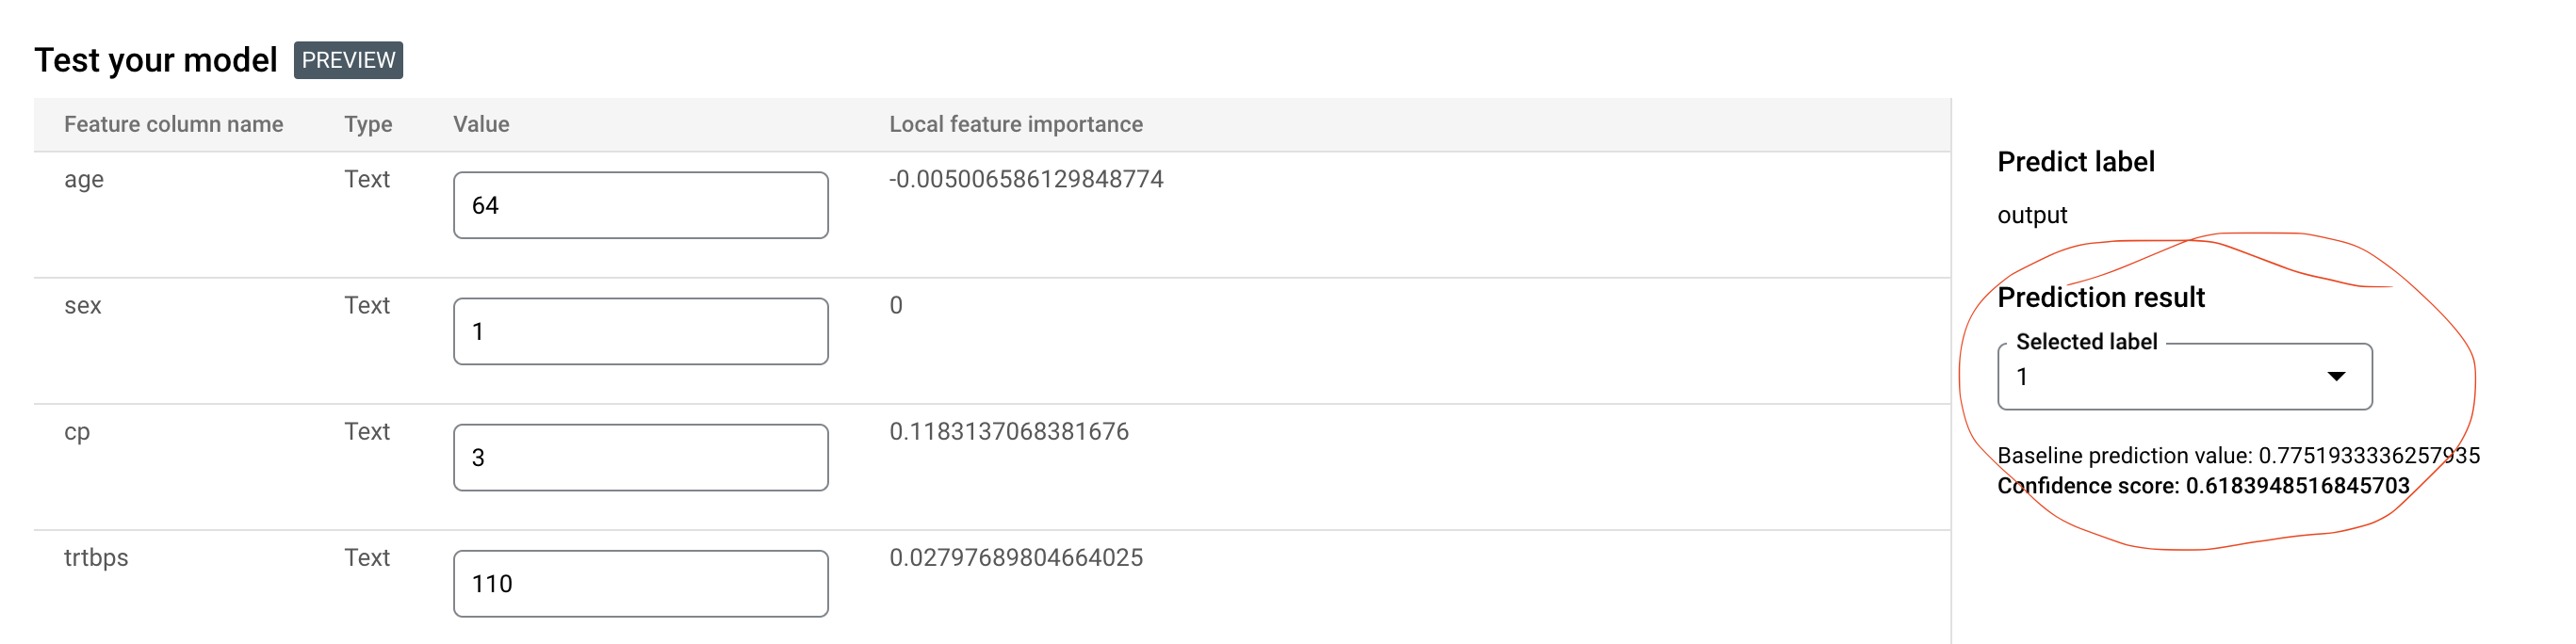The width and height of the screenshot is (2576, 644).
Task: Click the cp feature name cell
Action: tap(77, 431)
